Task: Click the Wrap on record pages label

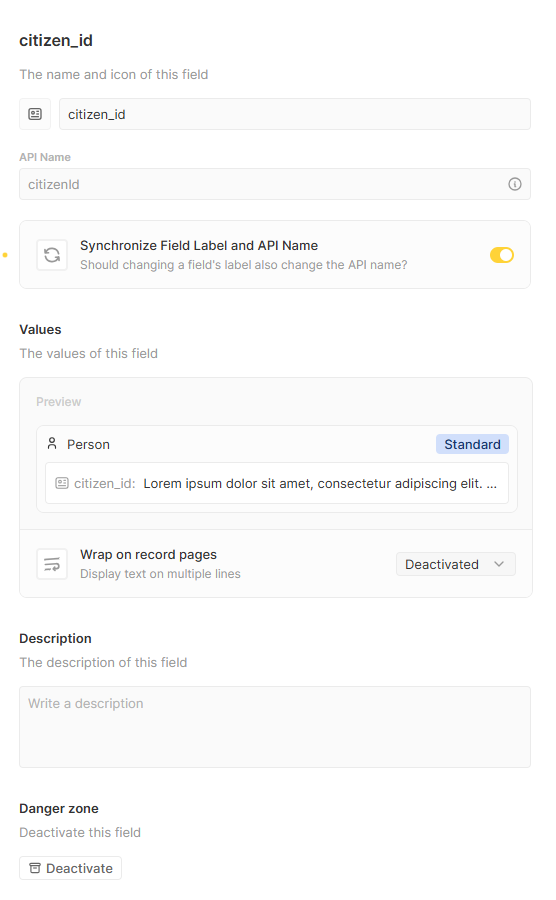Action: 149,554
